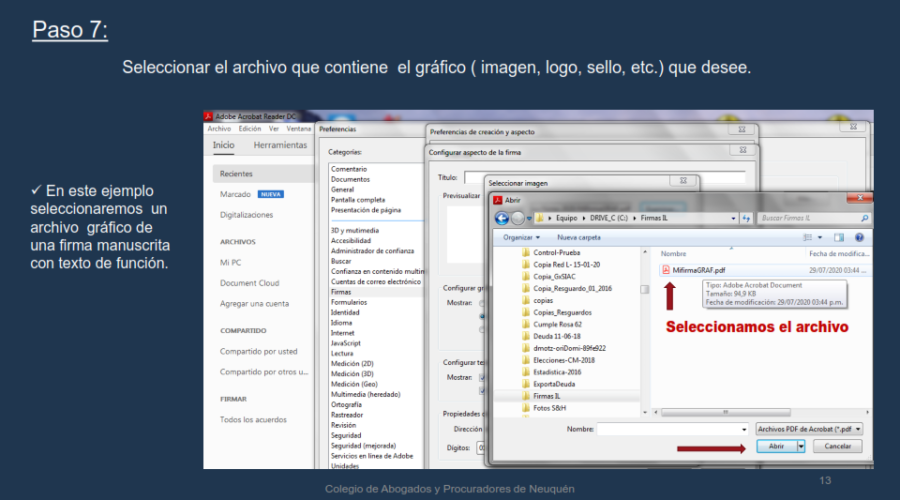Click the PDF icon of MifirmaGRAF.pdf
This screenshot has width=900, height=500.
(x=666, y=270)
